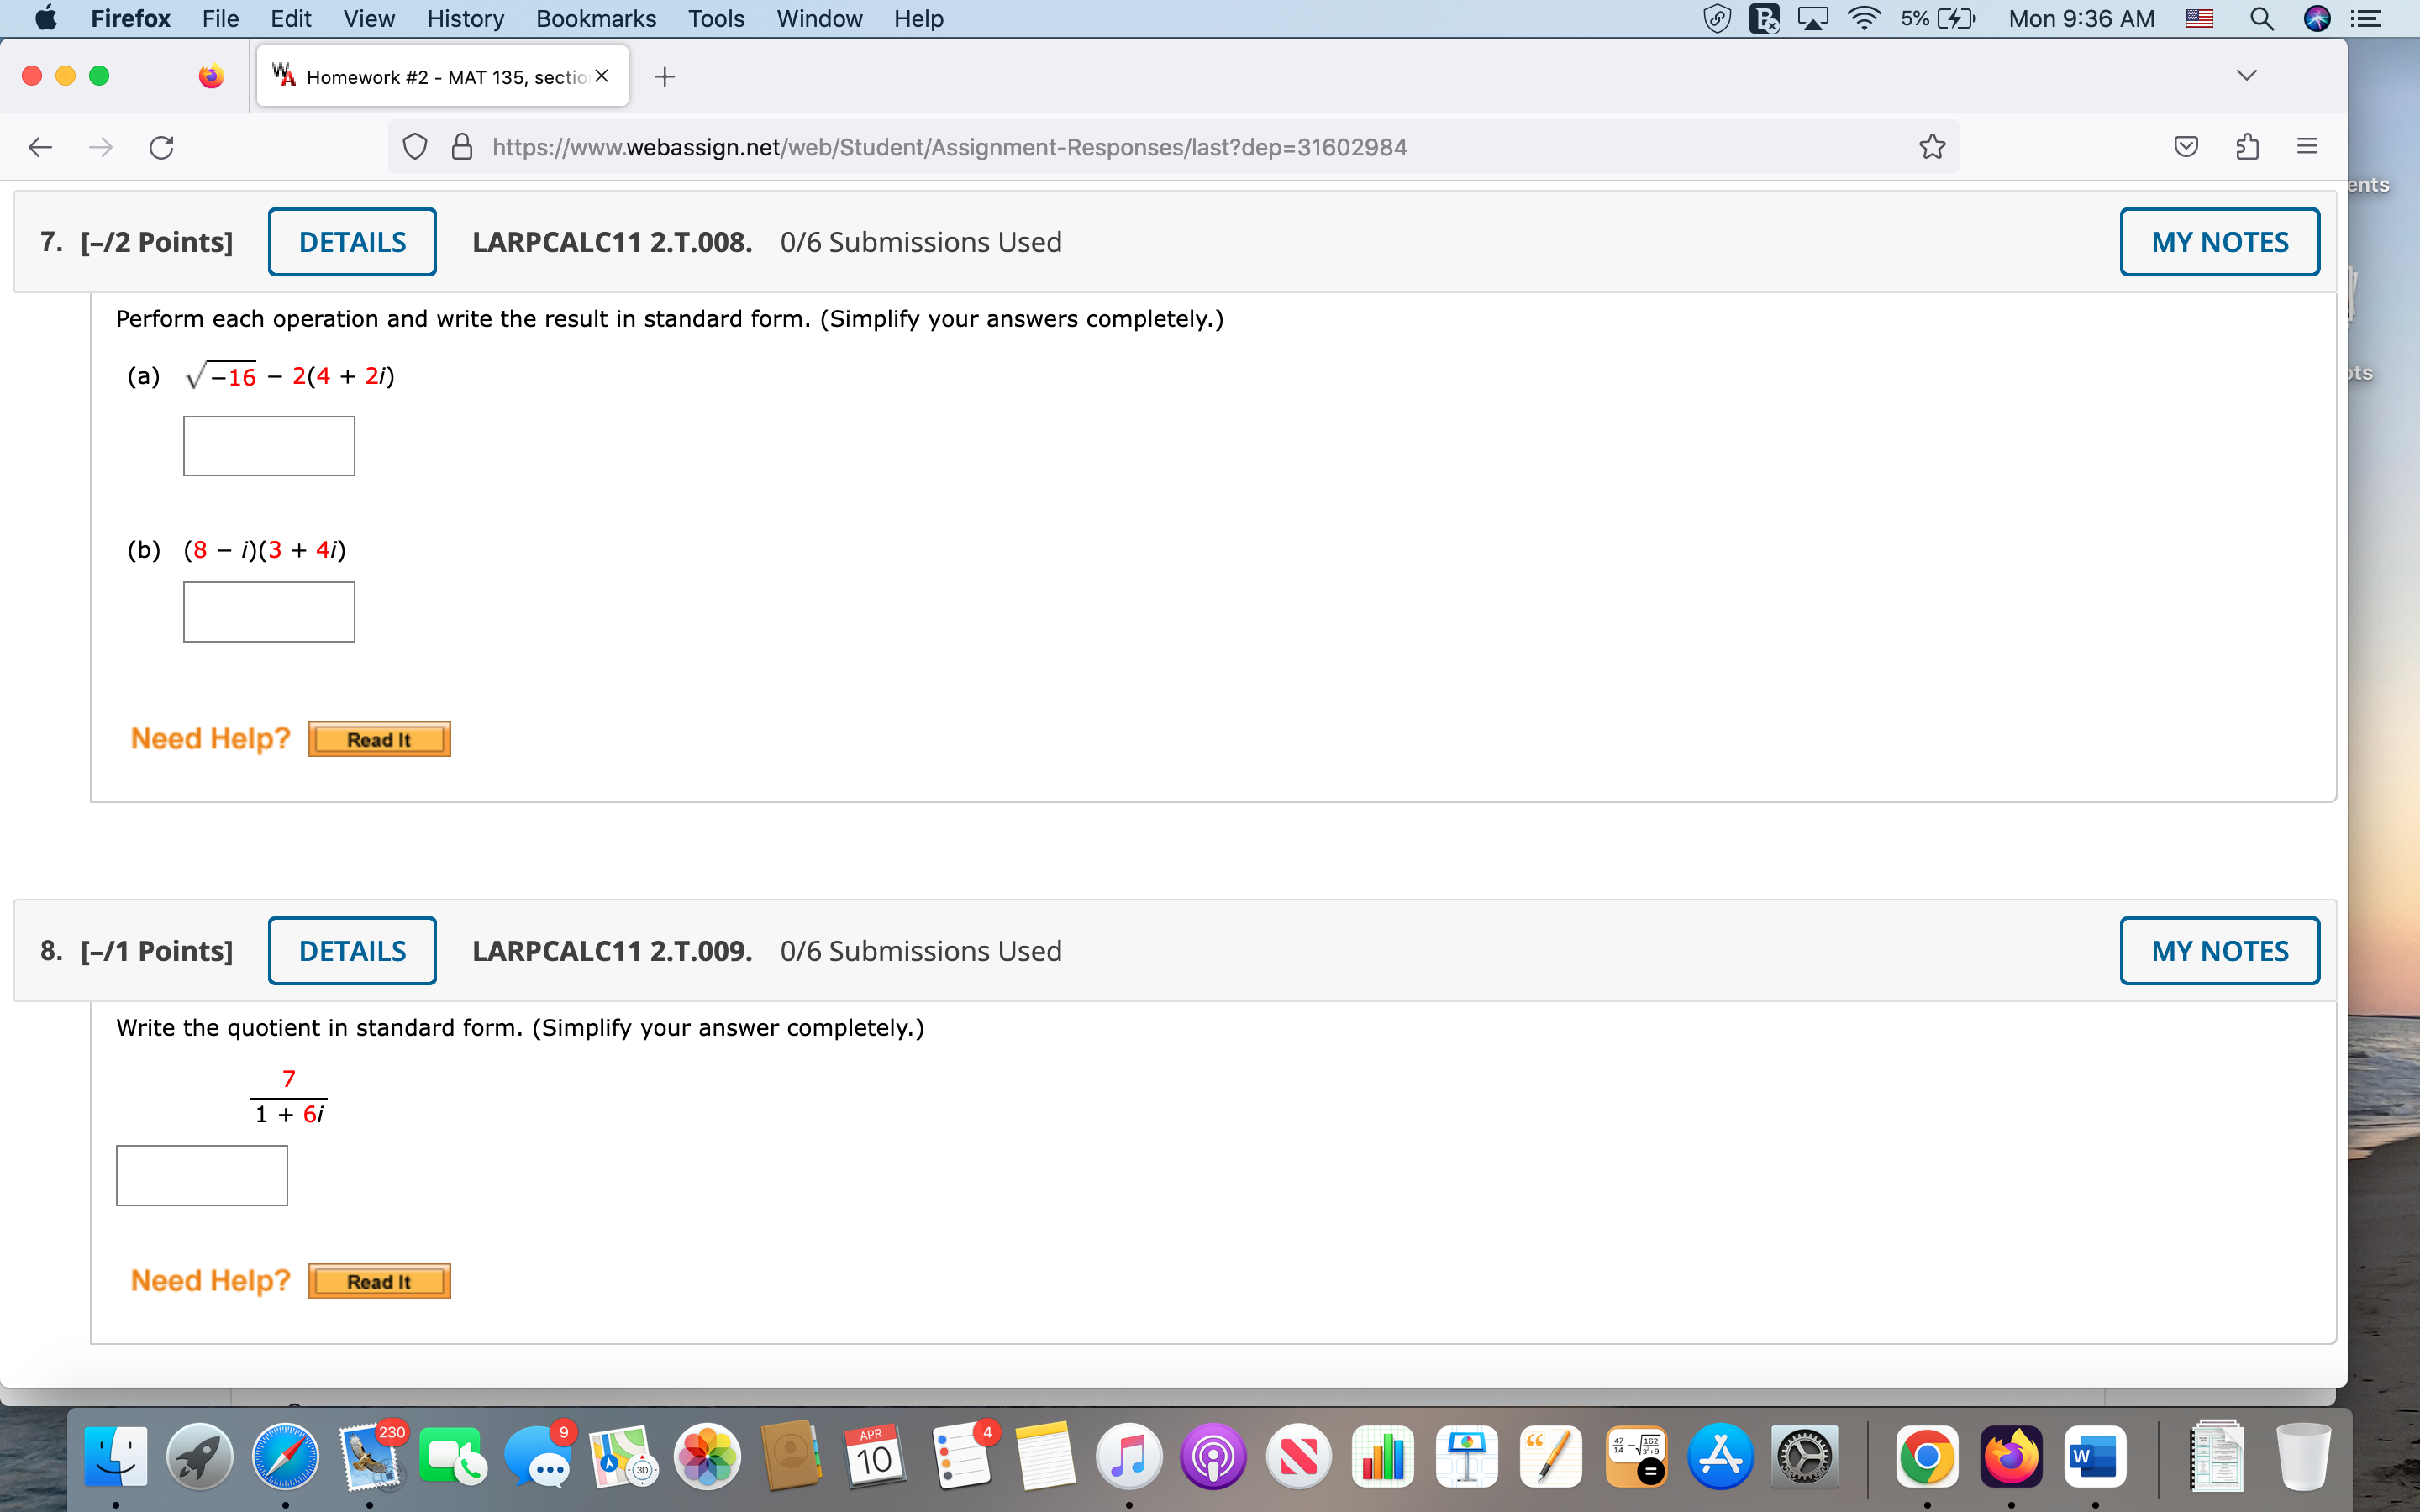The image size is (2420, 1512).
Task: Open Firefox hamburger application menu
Action: click(2307, 147)
